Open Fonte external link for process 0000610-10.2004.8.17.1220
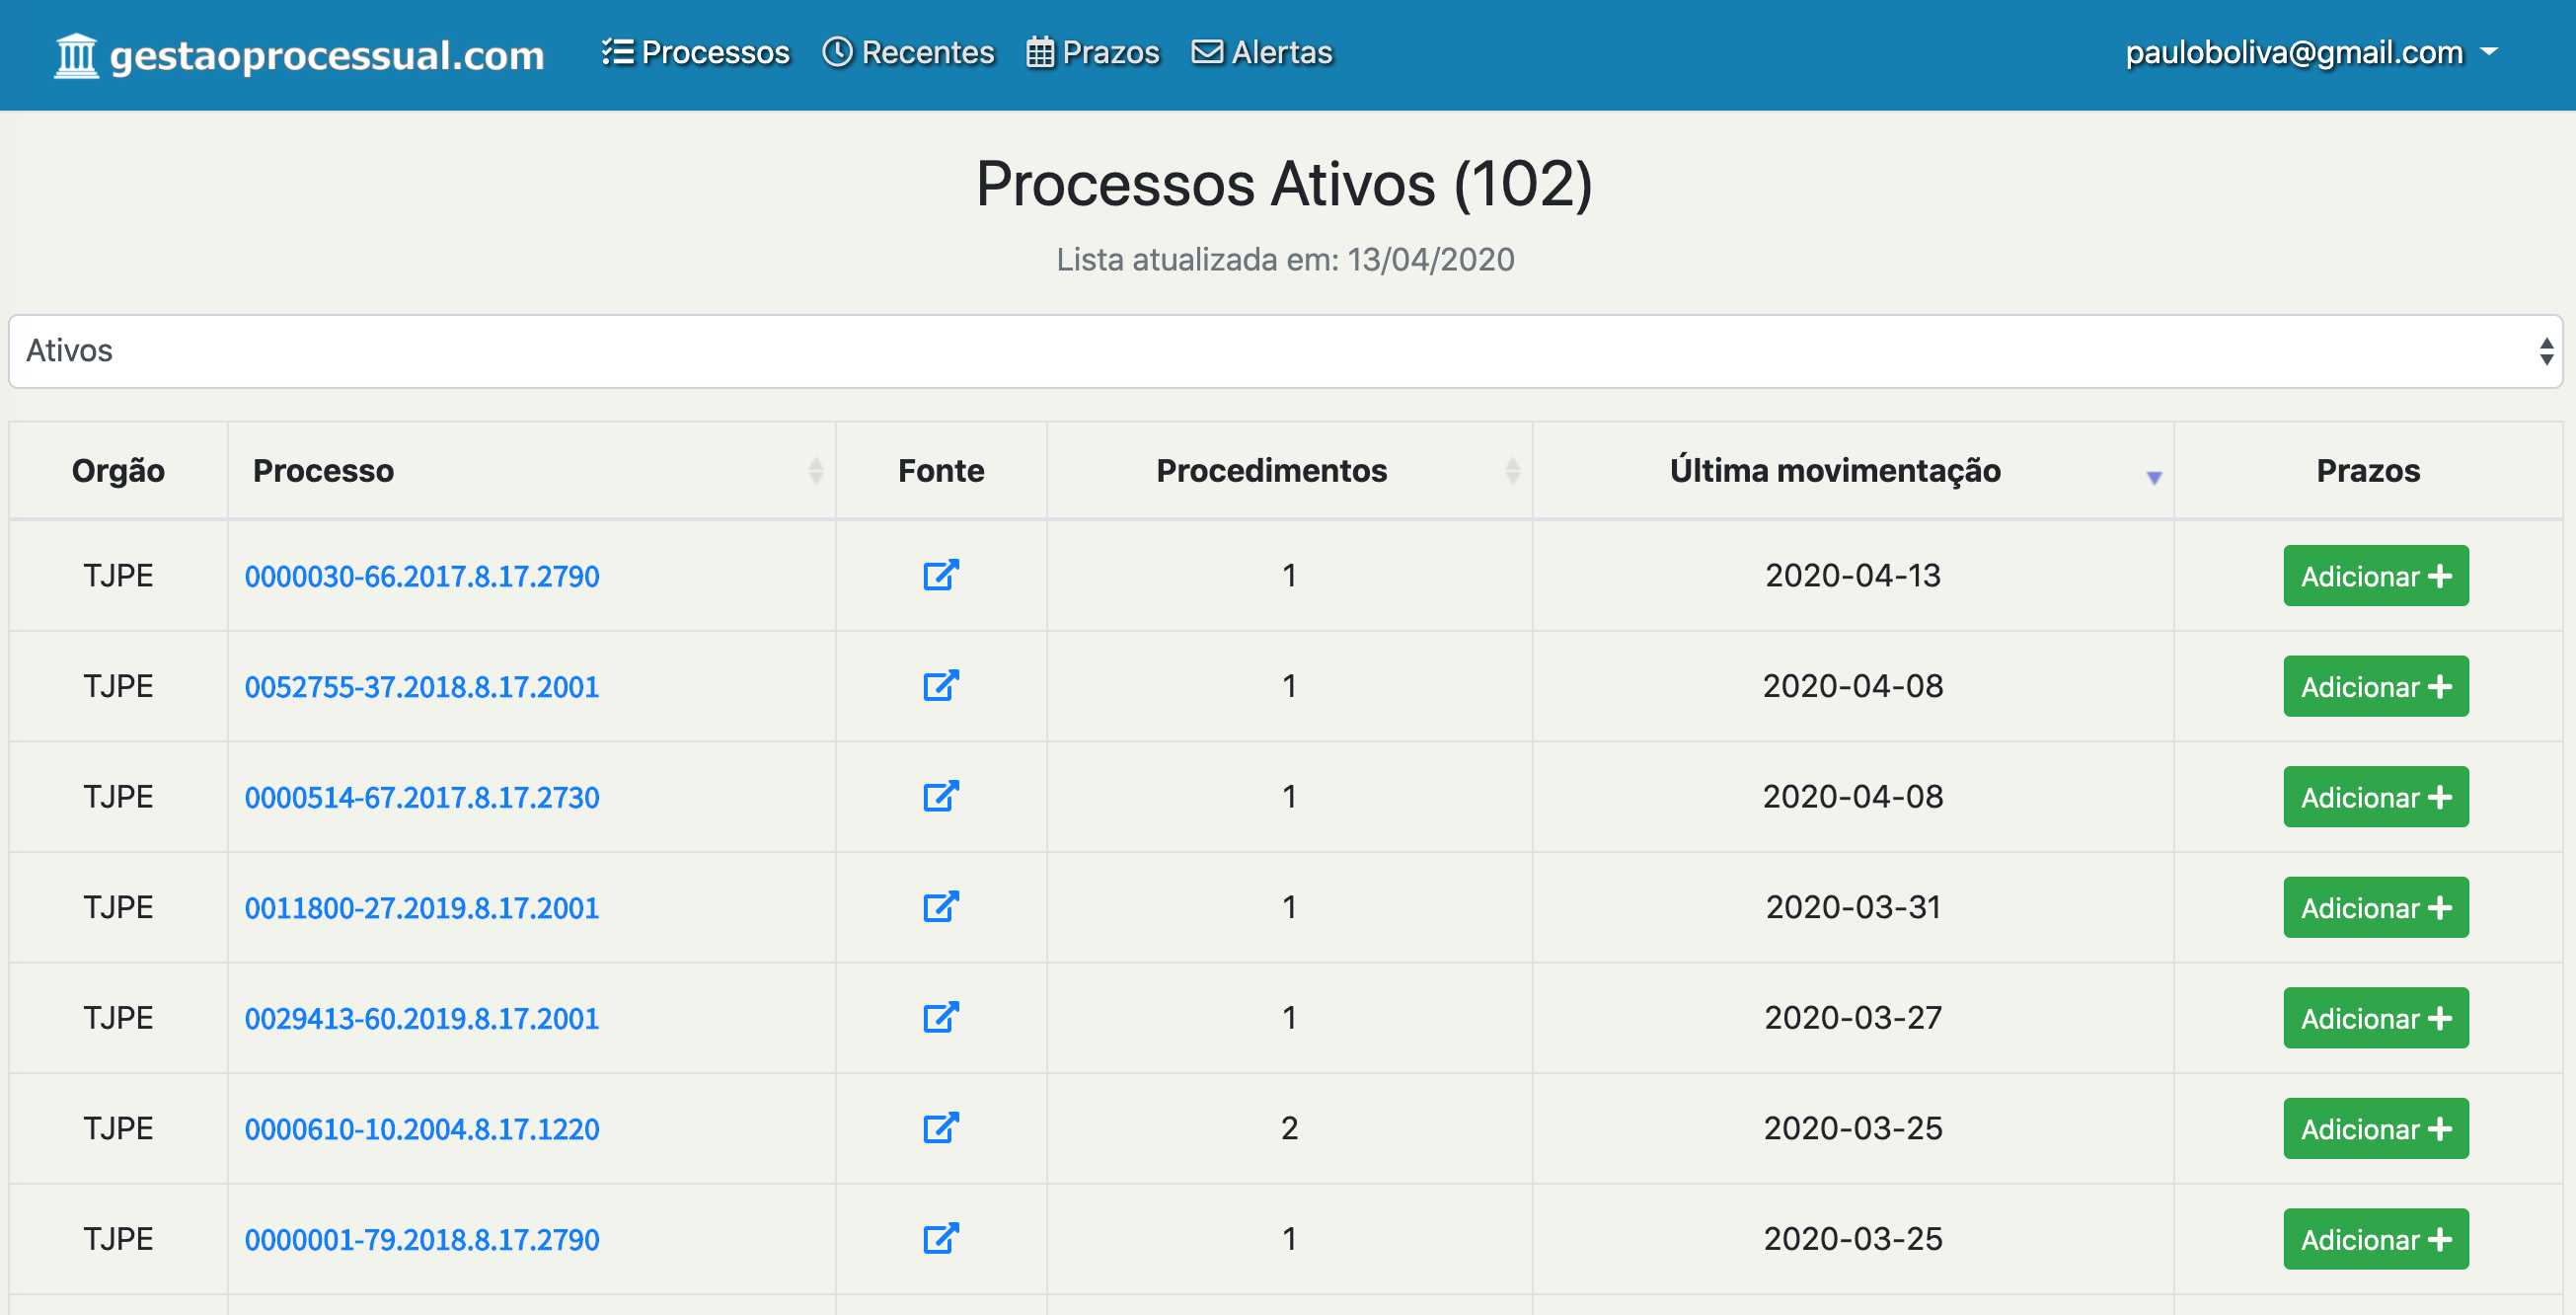 pyautogui.click(x=940, y=1128)
